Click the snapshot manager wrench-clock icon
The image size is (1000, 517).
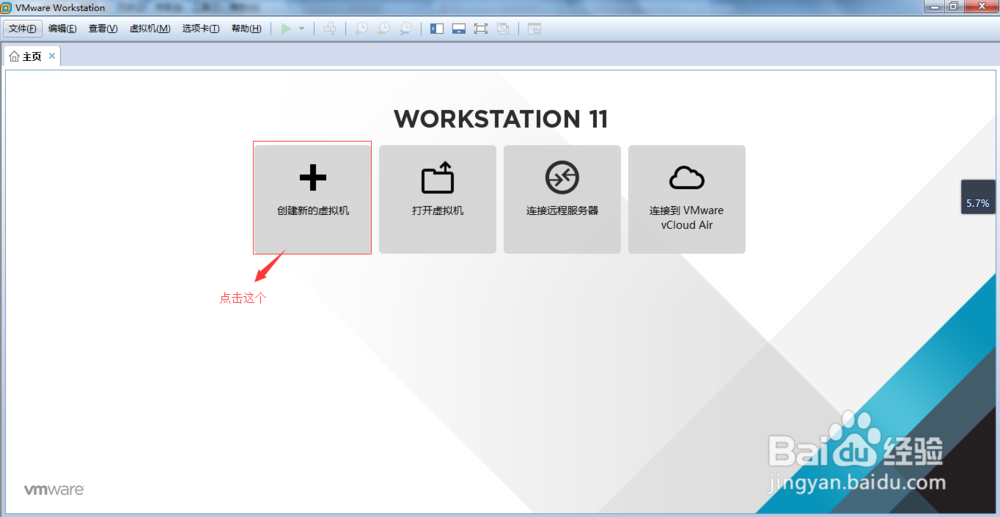[406, 29]
